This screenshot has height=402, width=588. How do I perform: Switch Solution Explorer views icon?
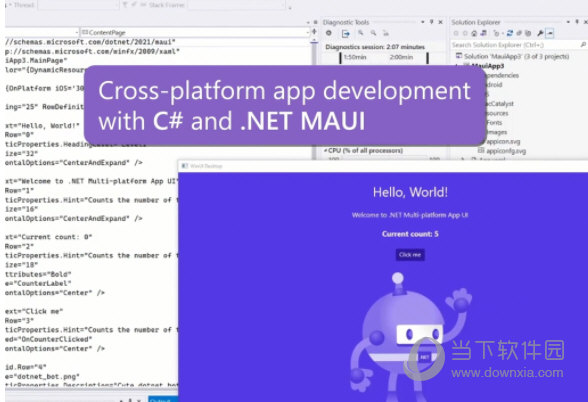pos(483,33)
